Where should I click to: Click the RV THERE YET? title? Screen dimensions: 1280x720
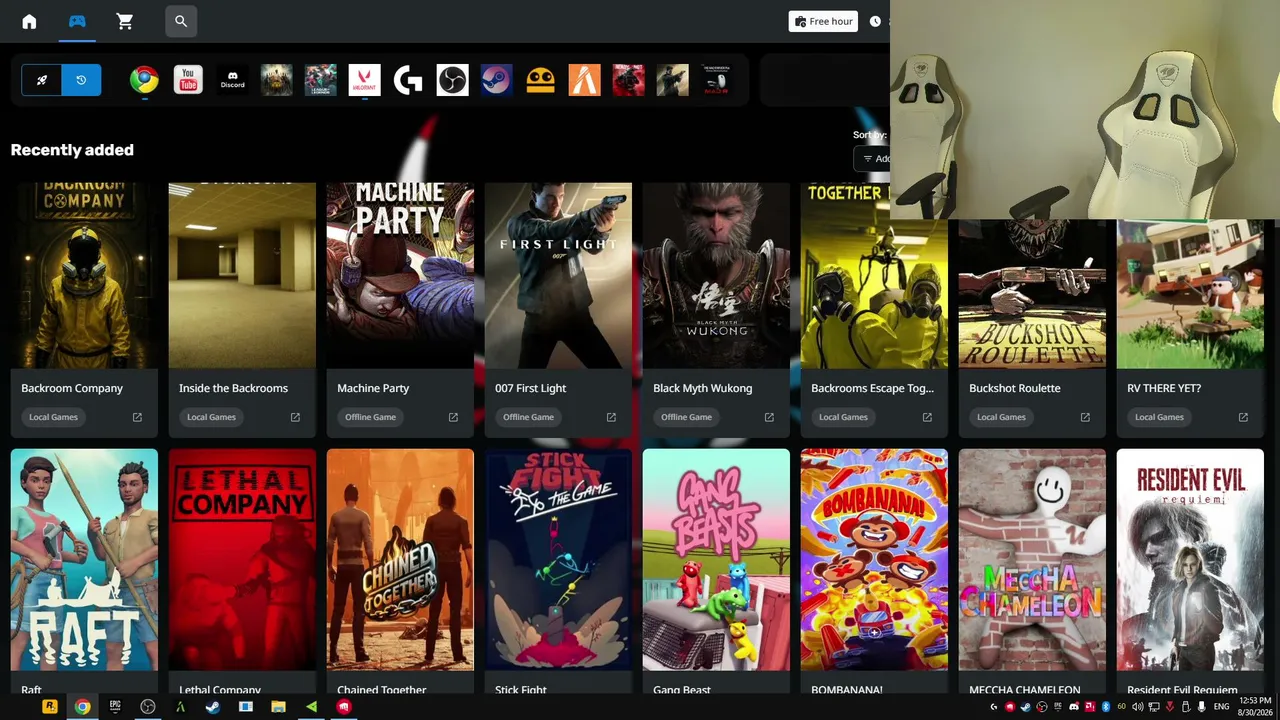point(1165,388)
